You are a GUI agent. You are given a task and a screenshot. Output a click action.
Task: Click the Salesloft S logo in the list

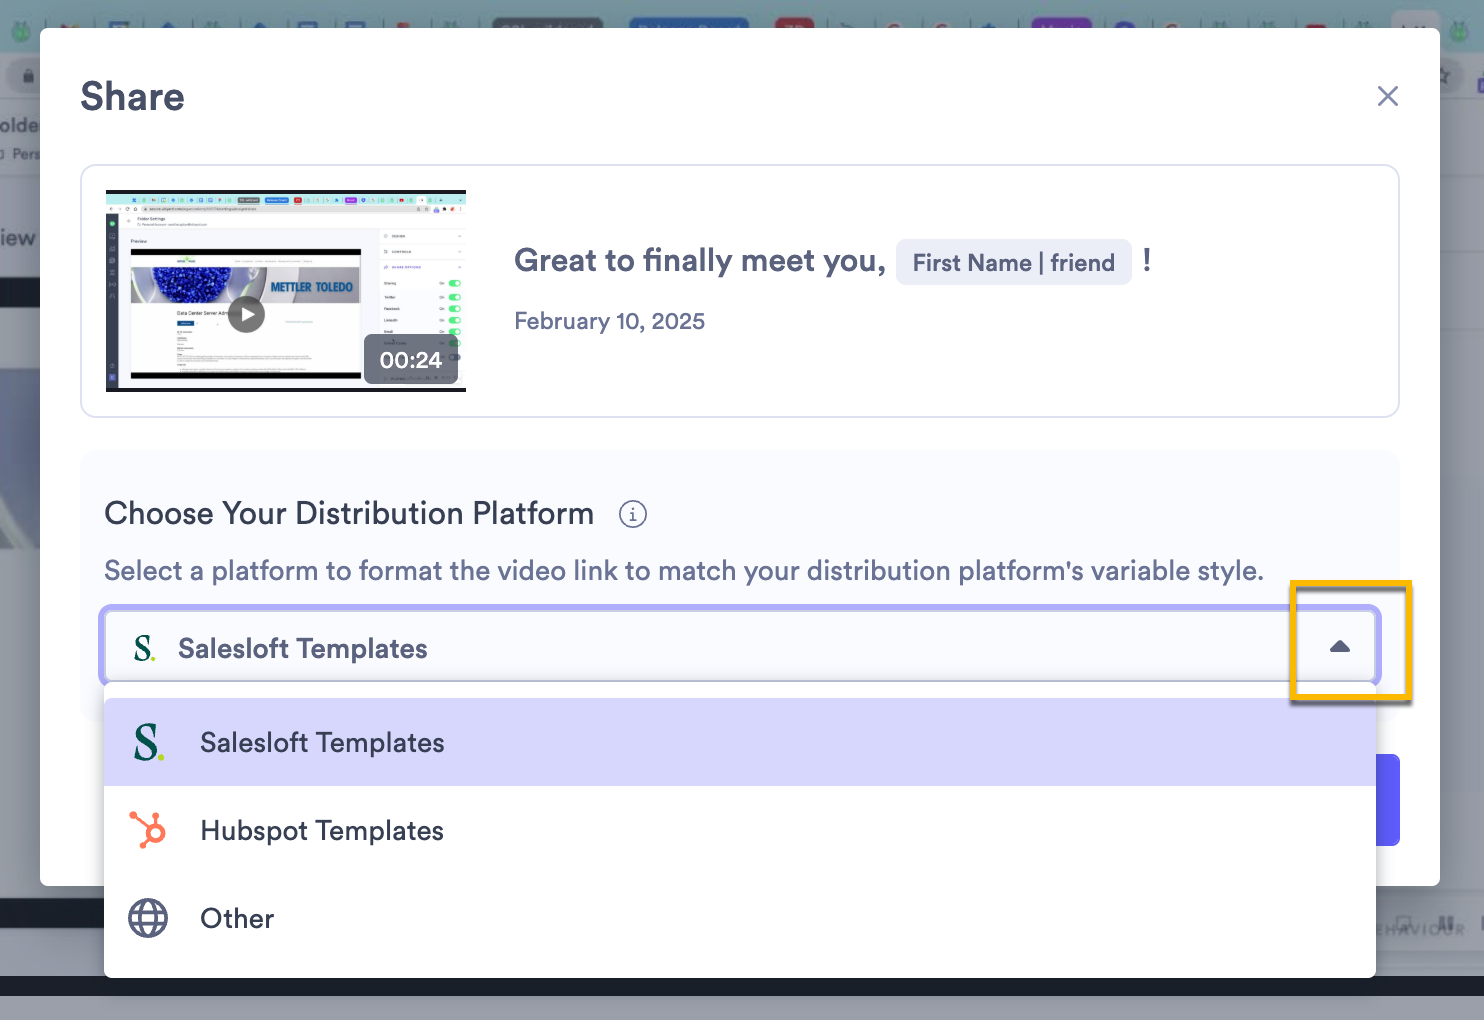148,742
